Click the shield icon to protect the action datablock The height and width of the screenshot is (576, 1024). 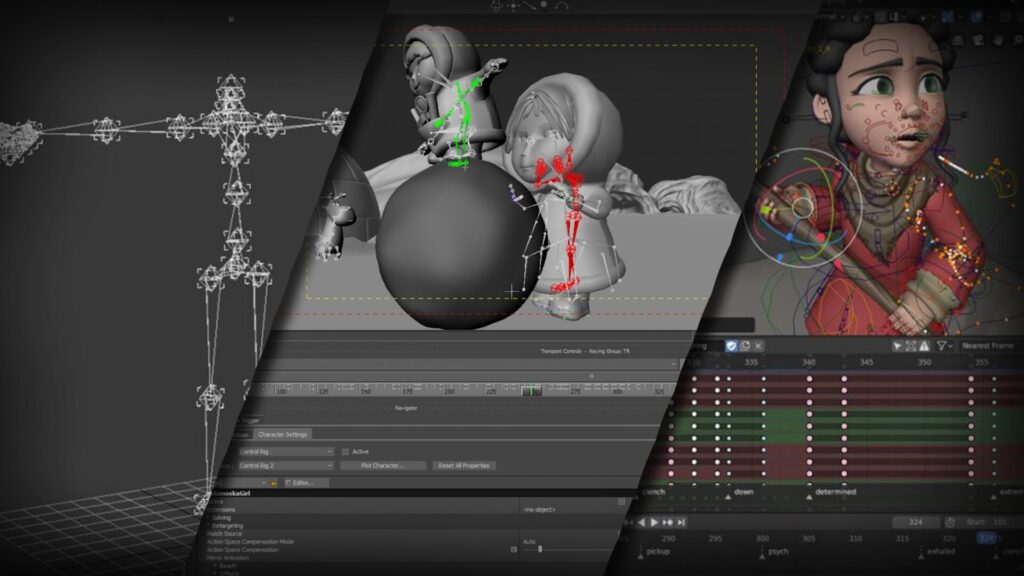731,345
